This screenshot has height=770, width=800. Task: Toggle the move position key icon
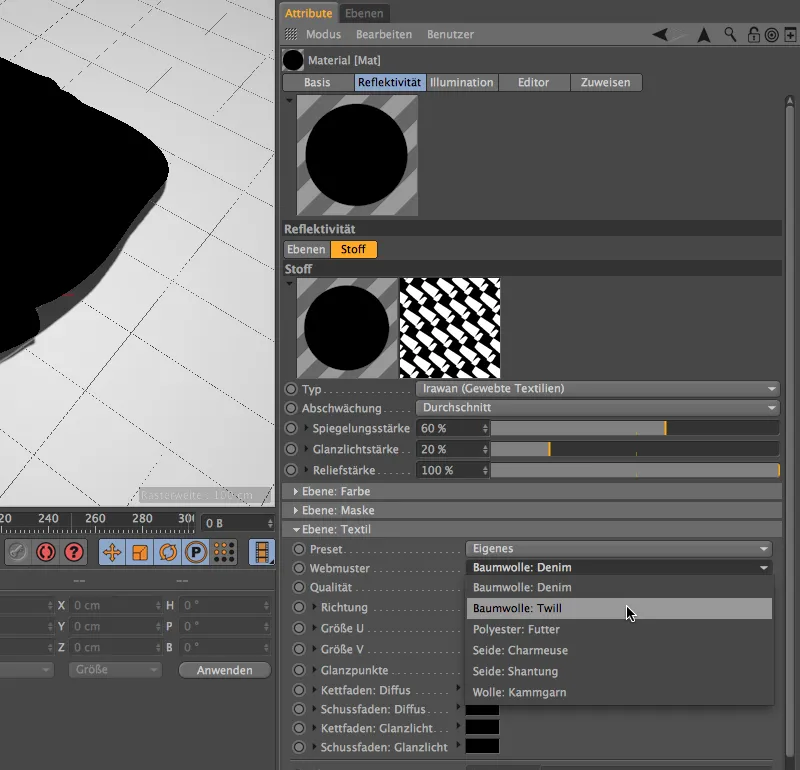(112, 552)
